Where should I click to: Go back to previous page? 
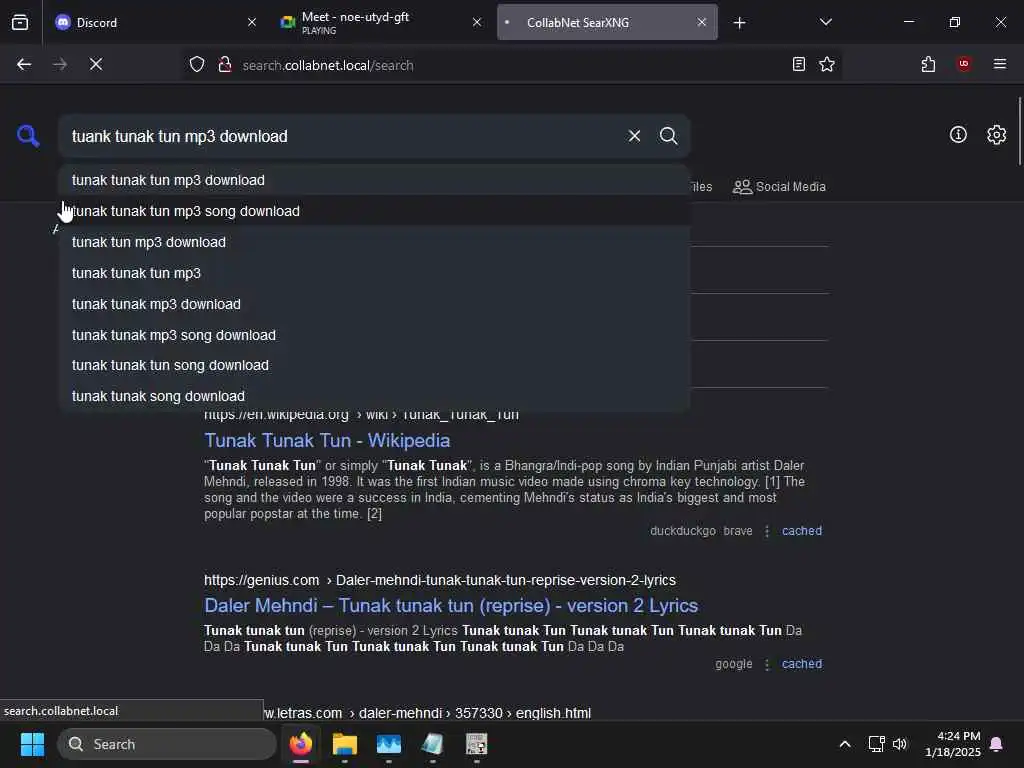24,64
